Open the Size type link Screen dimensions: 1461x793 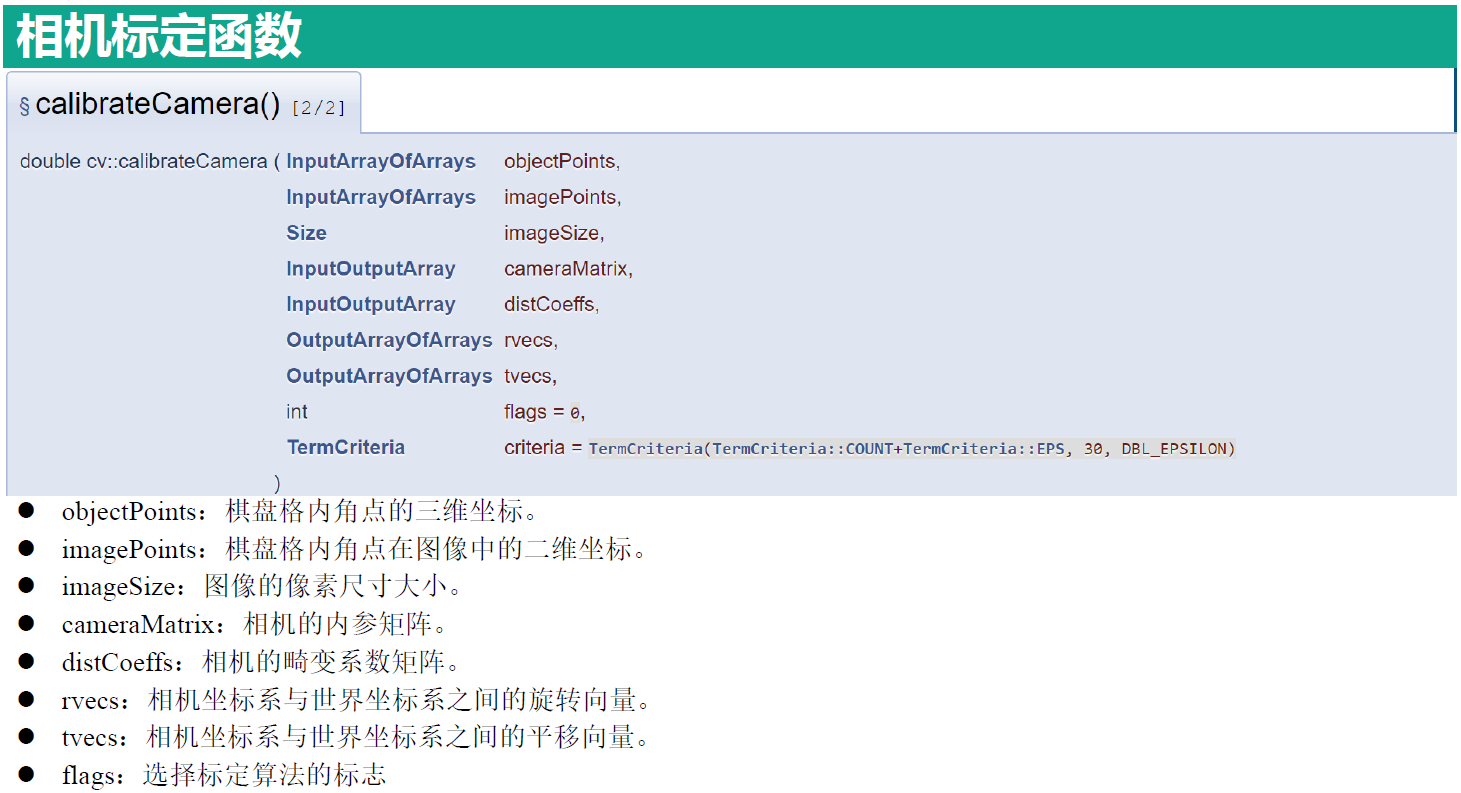tap(306, 233)
